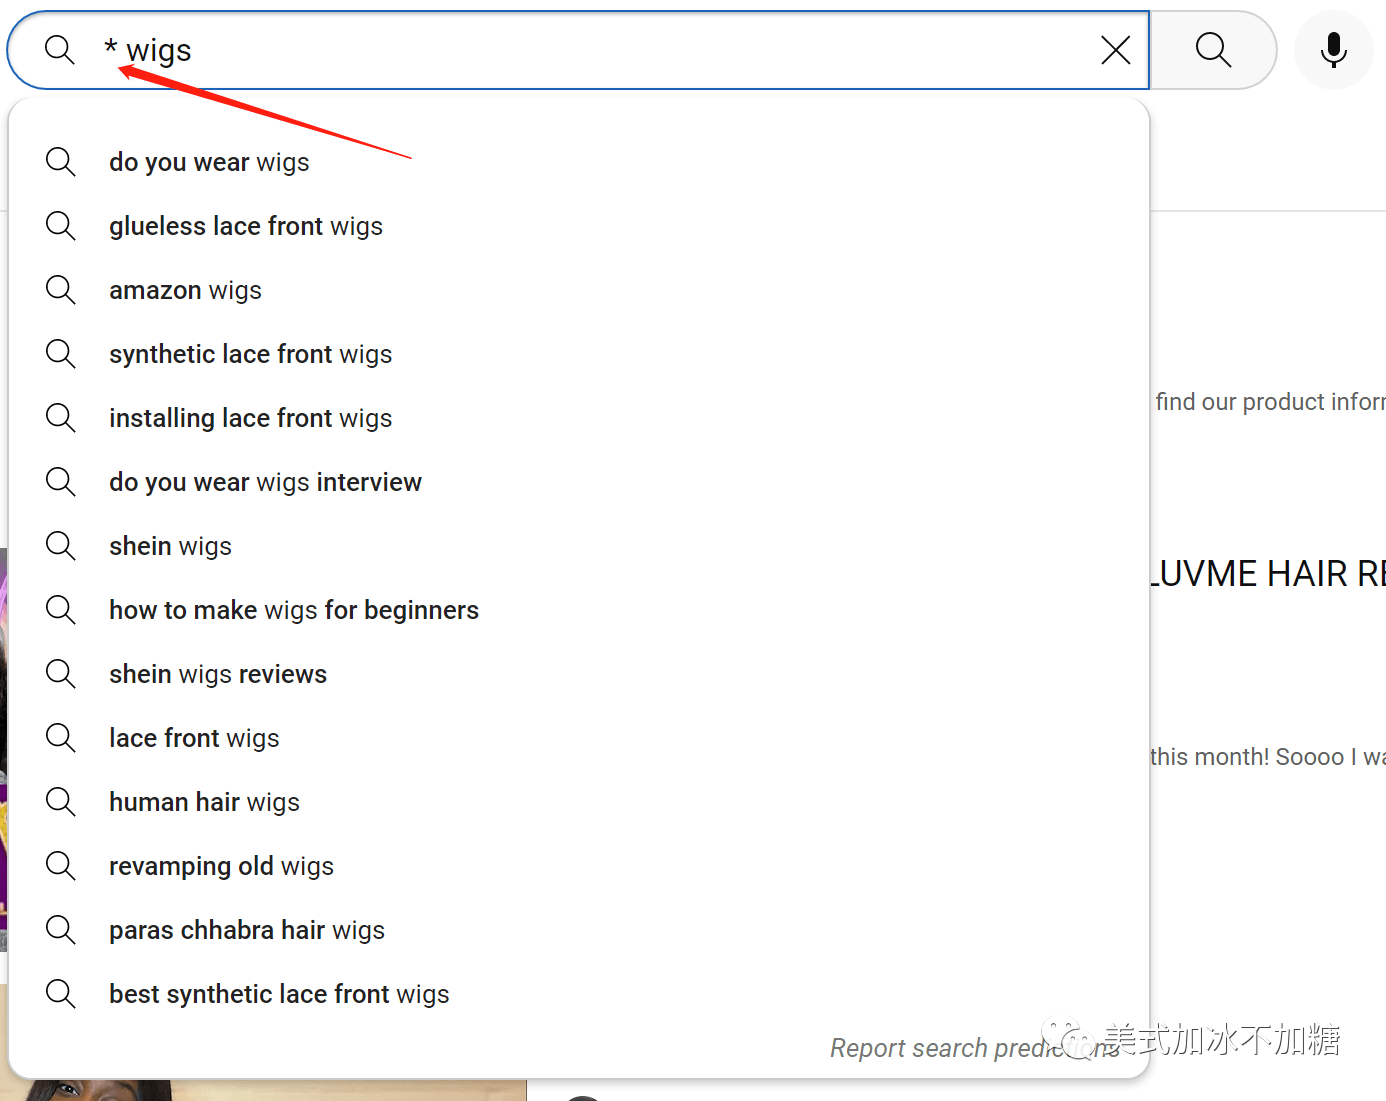Image resolution: width=1386 pixels, height=1101 pixels.
Task: Select 'glueless lace front wigs' suggestion
Action: tap(246, 226)
